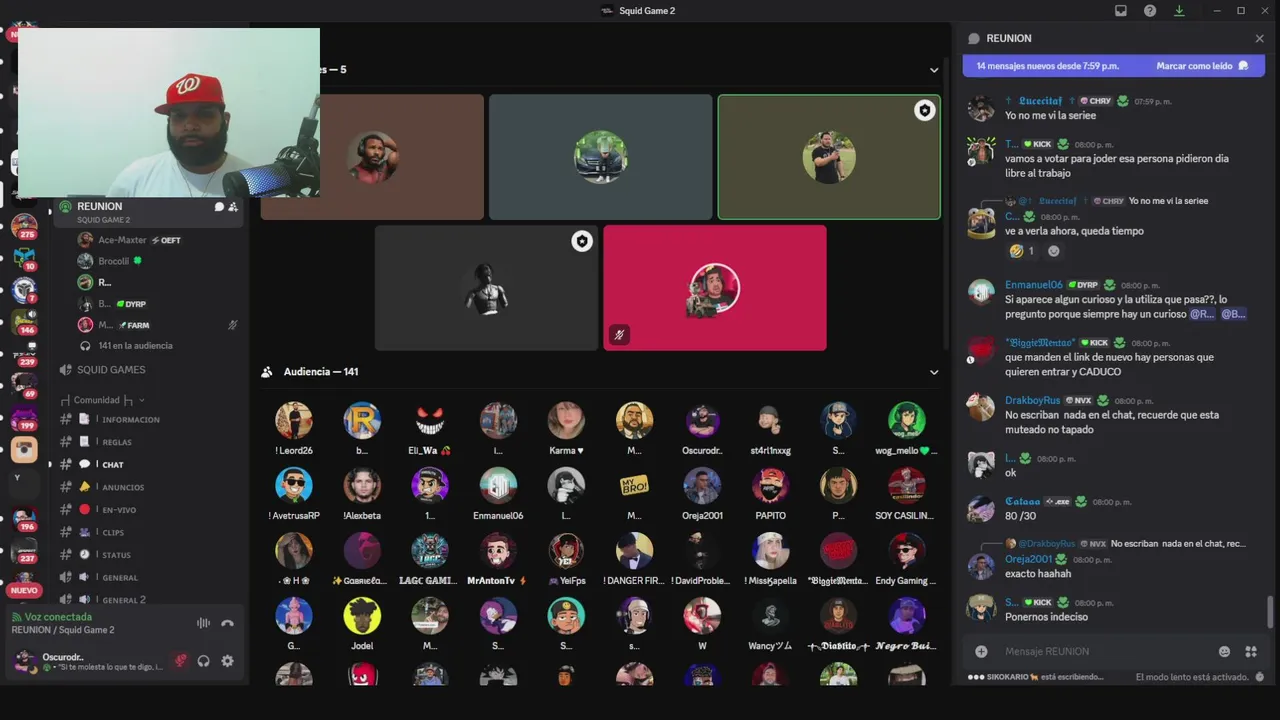Click audience member Endy Gaming avatar
The height and width of the screenshot is (720, 1280).
(907, 551)
